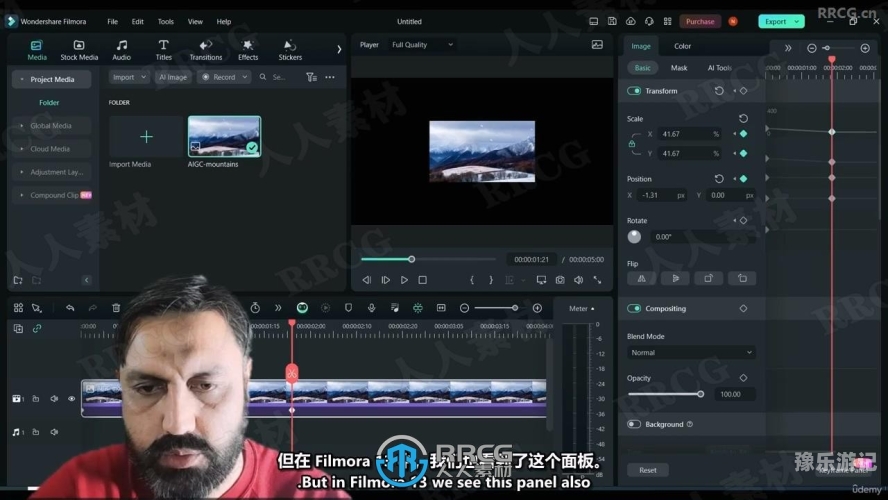Open the Import dropdown
This screenshot has height=500, width=888.
tap(129, 77)
